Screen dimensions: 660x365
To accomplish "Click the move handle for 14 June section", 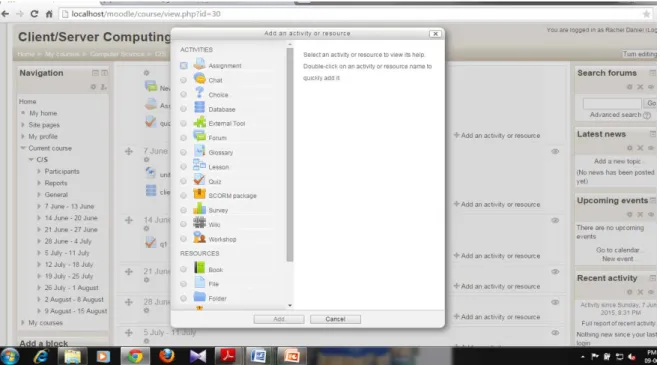I will point(129,220).
